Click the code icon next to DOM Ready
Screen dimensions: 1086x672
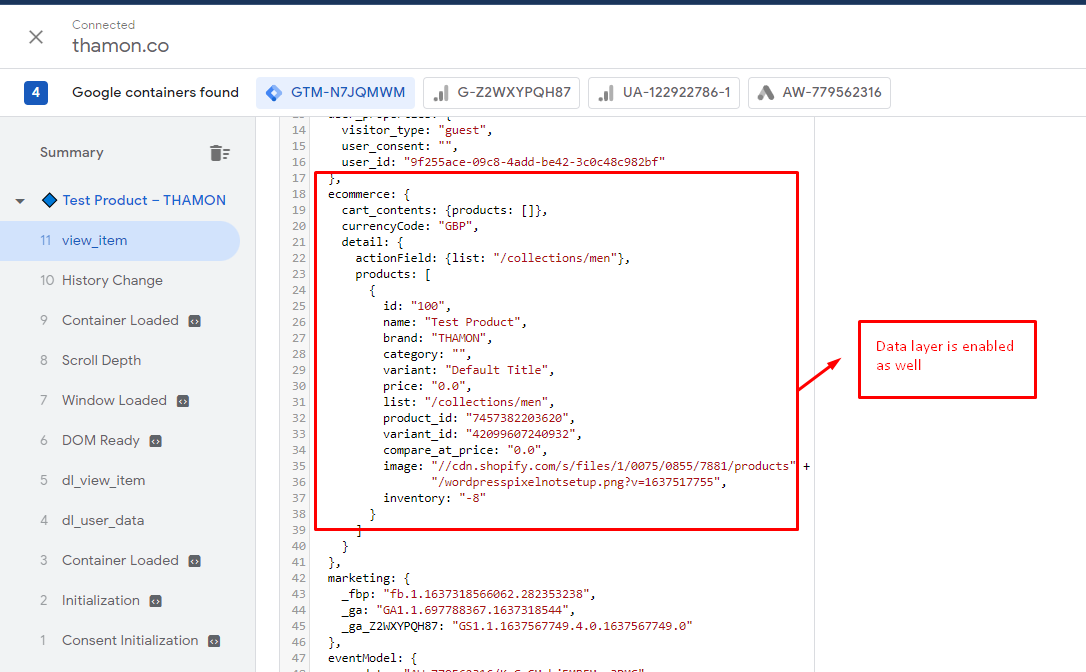156,441
